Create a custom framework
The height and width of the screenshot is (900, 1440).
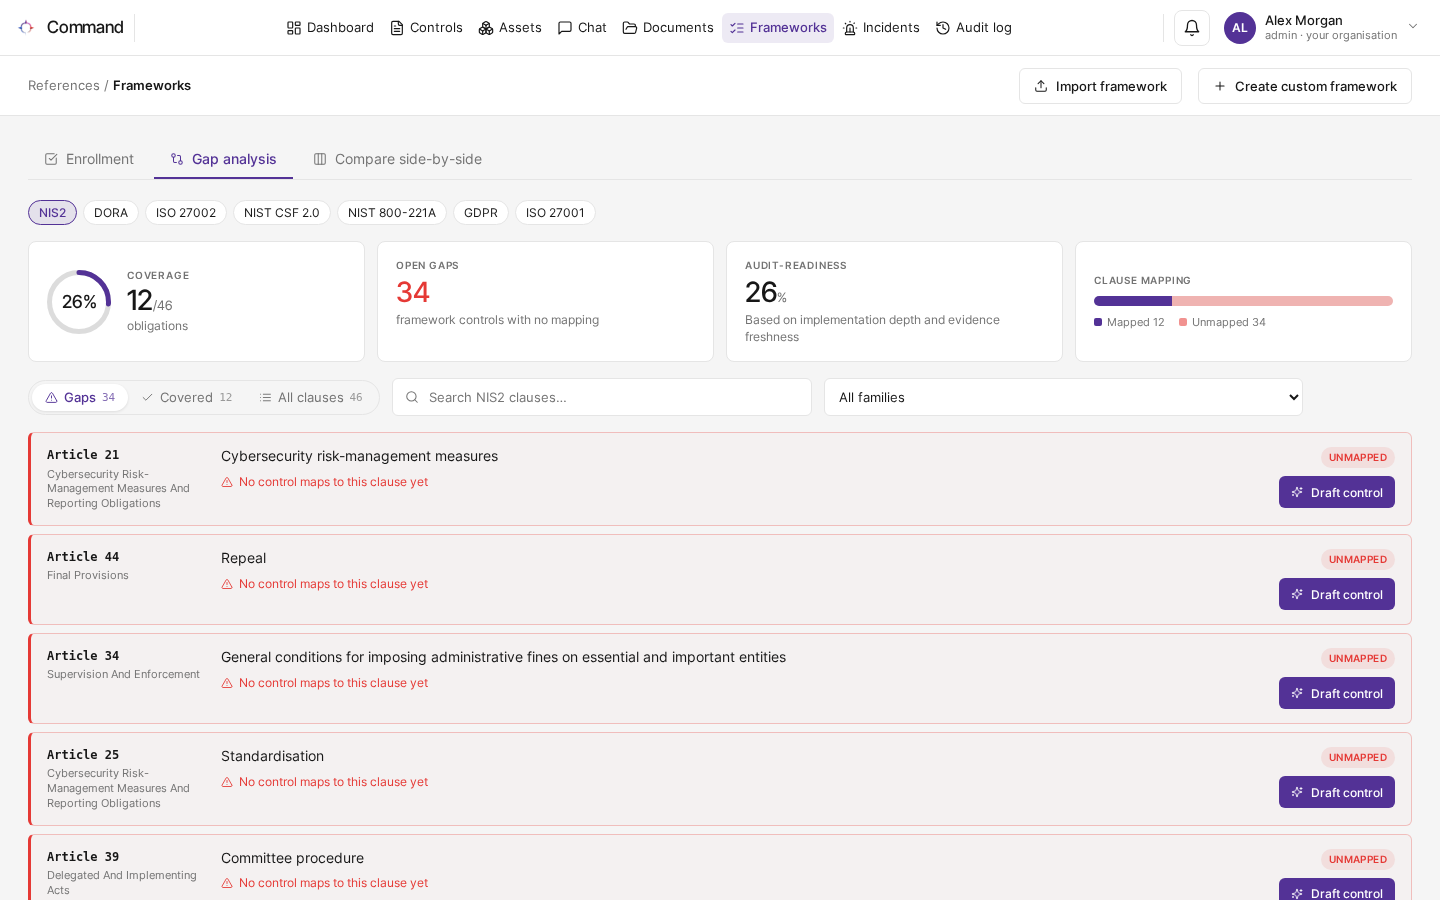click(x=1305, y=86)
